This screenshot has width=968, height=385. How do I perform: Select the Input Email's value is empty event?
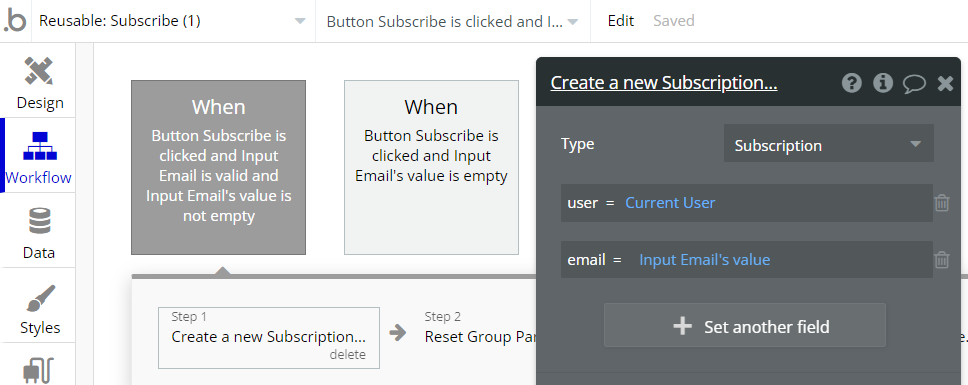click(x=431, y=167)
